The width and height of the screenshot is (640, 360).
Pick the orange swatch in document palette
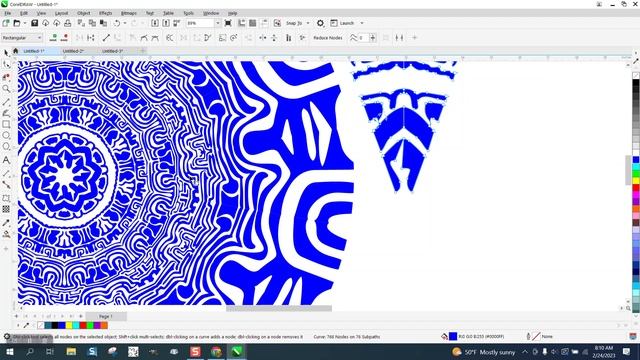(x=104, y=325)
